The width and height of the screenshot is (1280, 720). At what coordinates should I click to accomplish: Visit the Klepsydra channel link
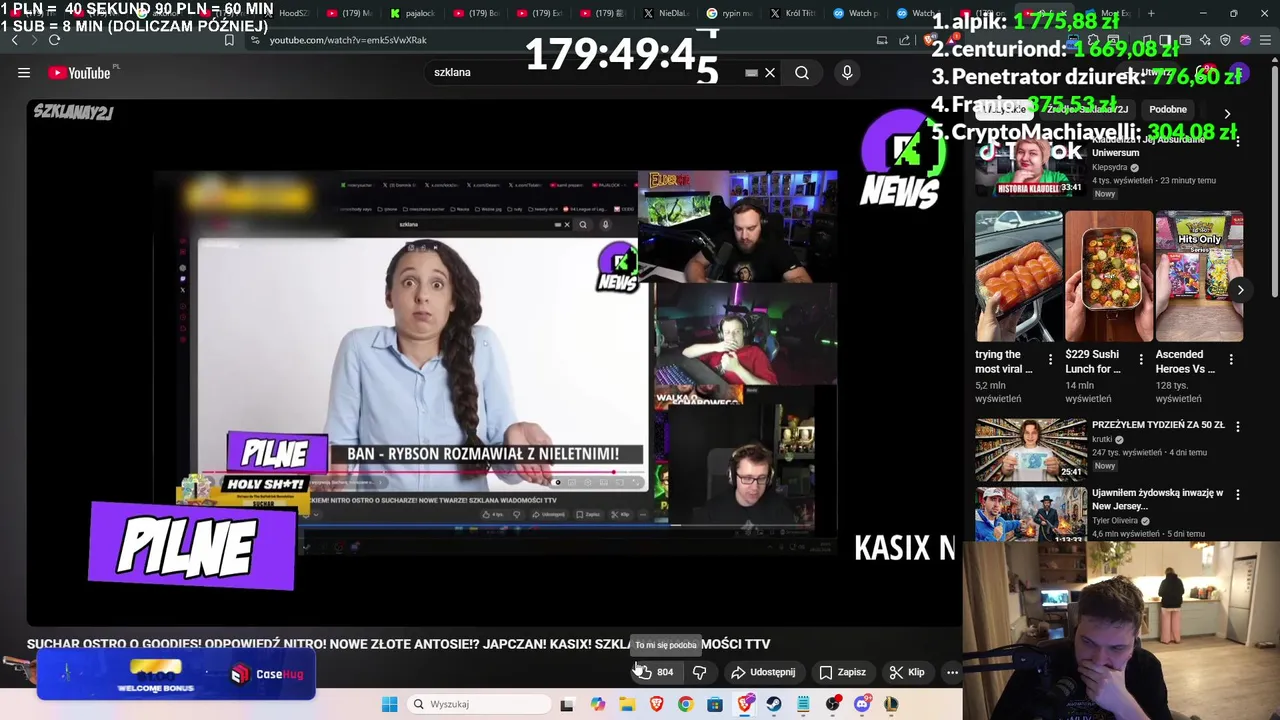1110,167
